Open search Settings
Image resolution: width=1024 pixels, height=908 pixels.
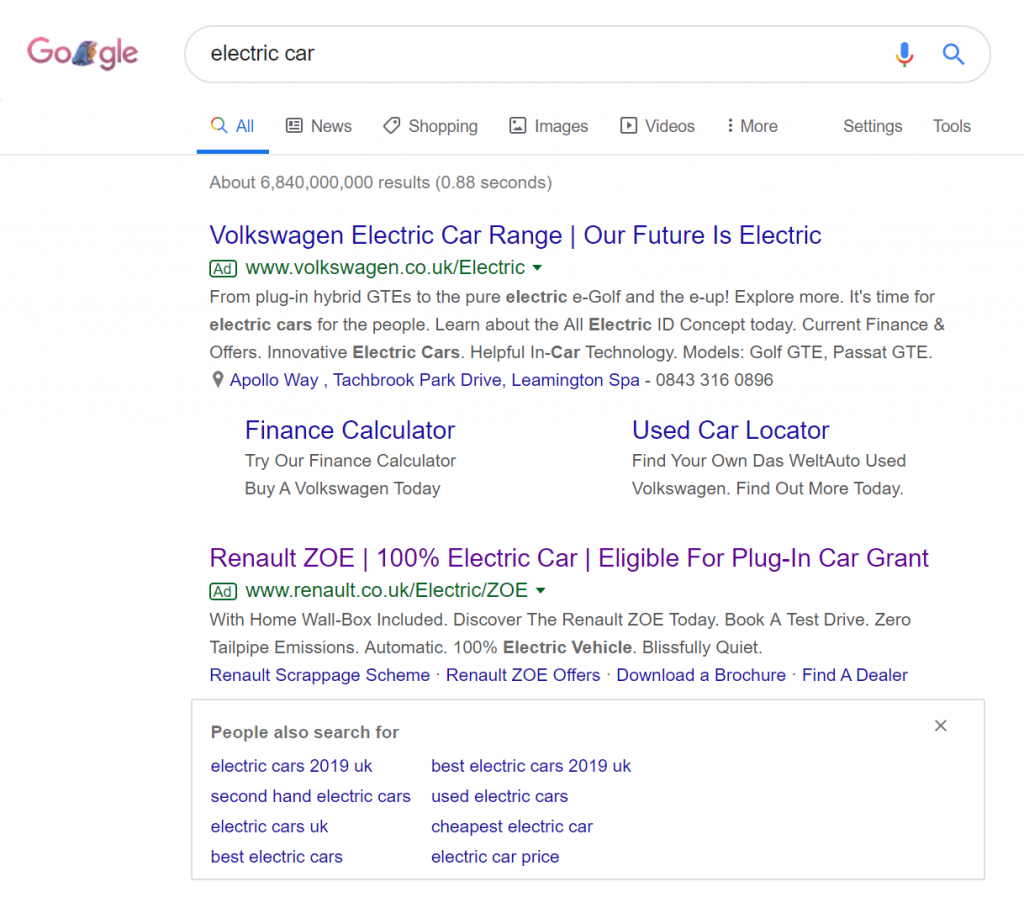(872, 125)
